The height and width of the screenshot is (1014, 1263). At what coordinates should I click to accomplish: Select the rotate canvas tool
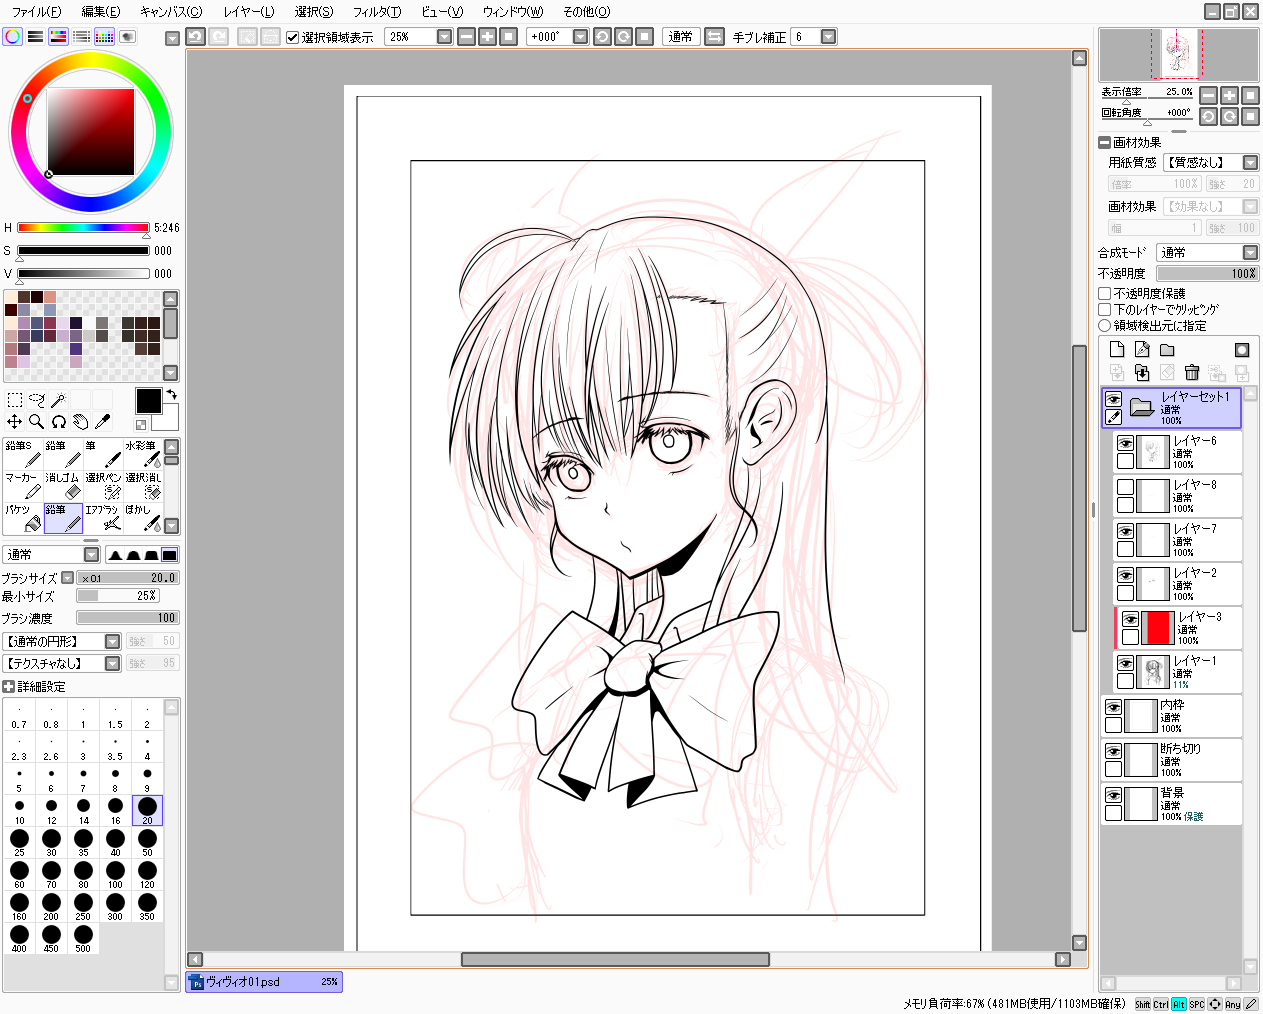pos(59,422)
